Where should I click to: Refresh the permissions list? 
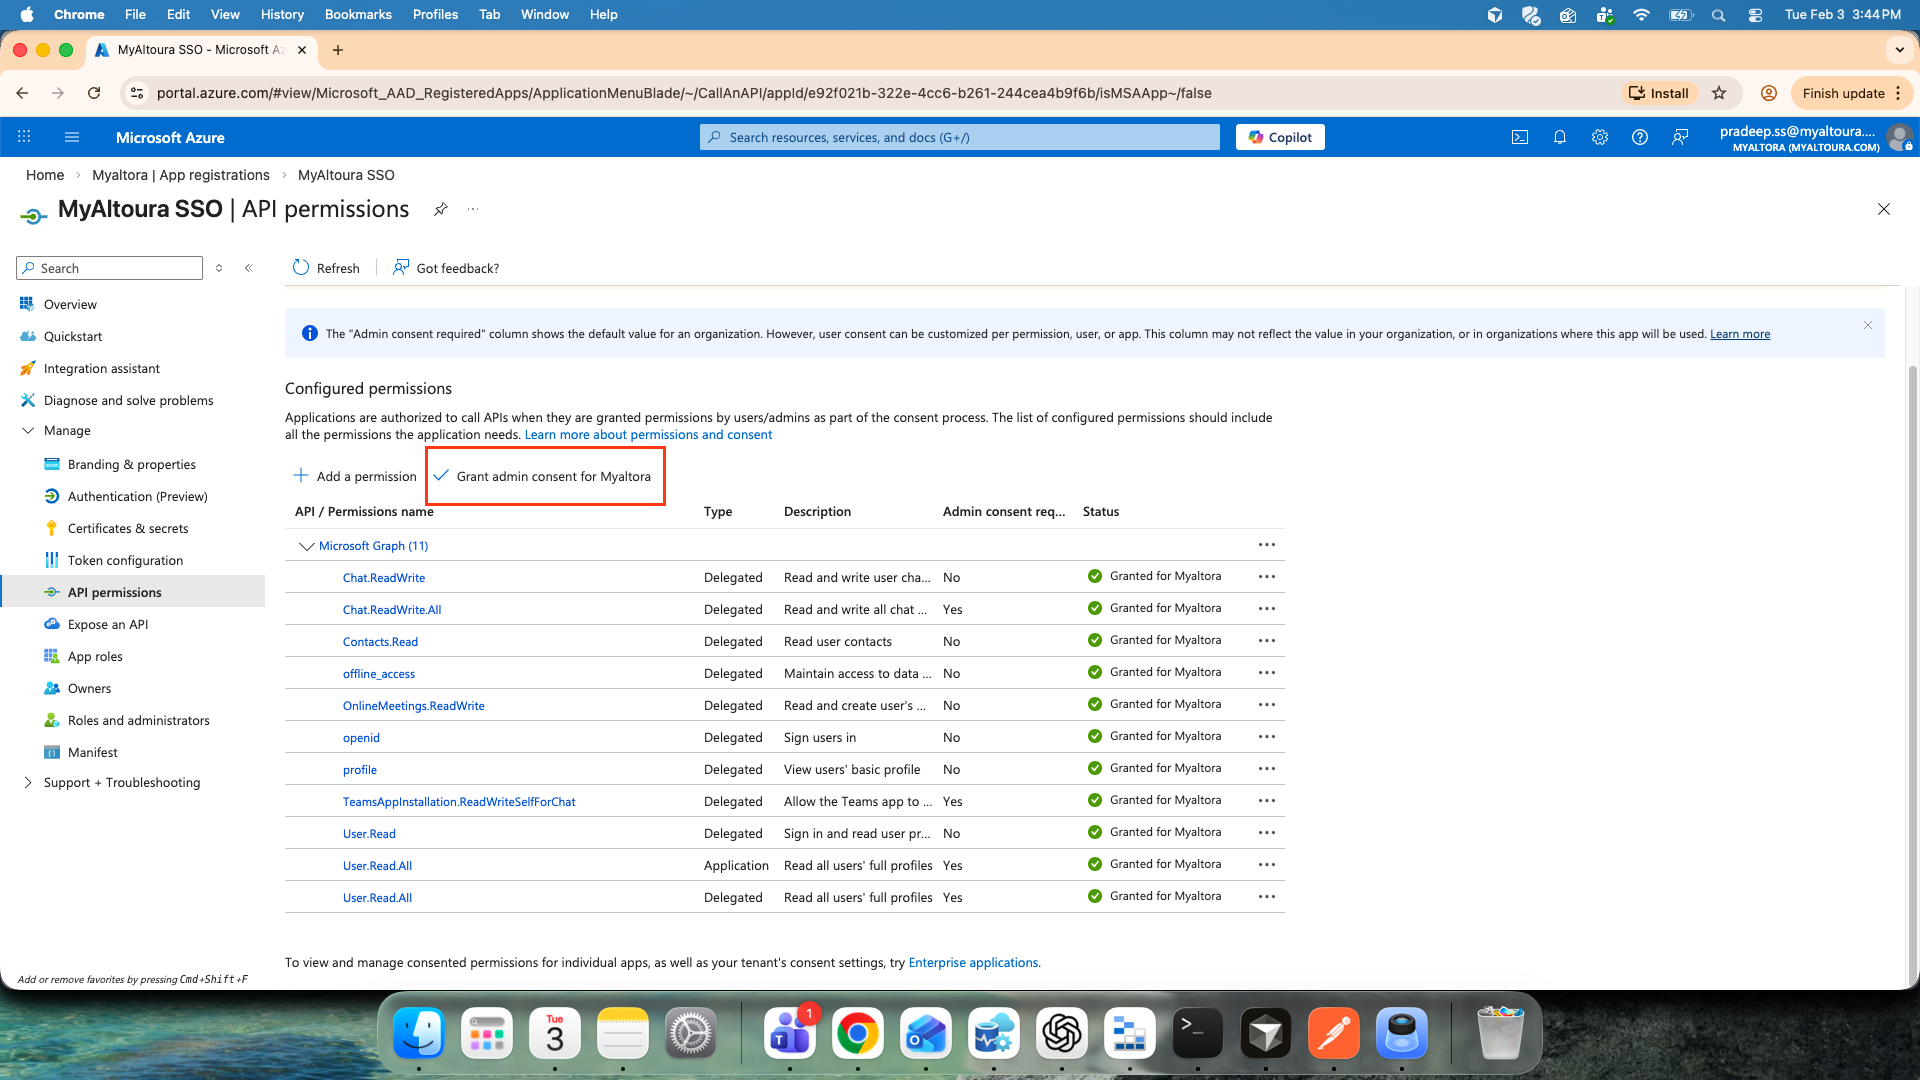(326, 268)
